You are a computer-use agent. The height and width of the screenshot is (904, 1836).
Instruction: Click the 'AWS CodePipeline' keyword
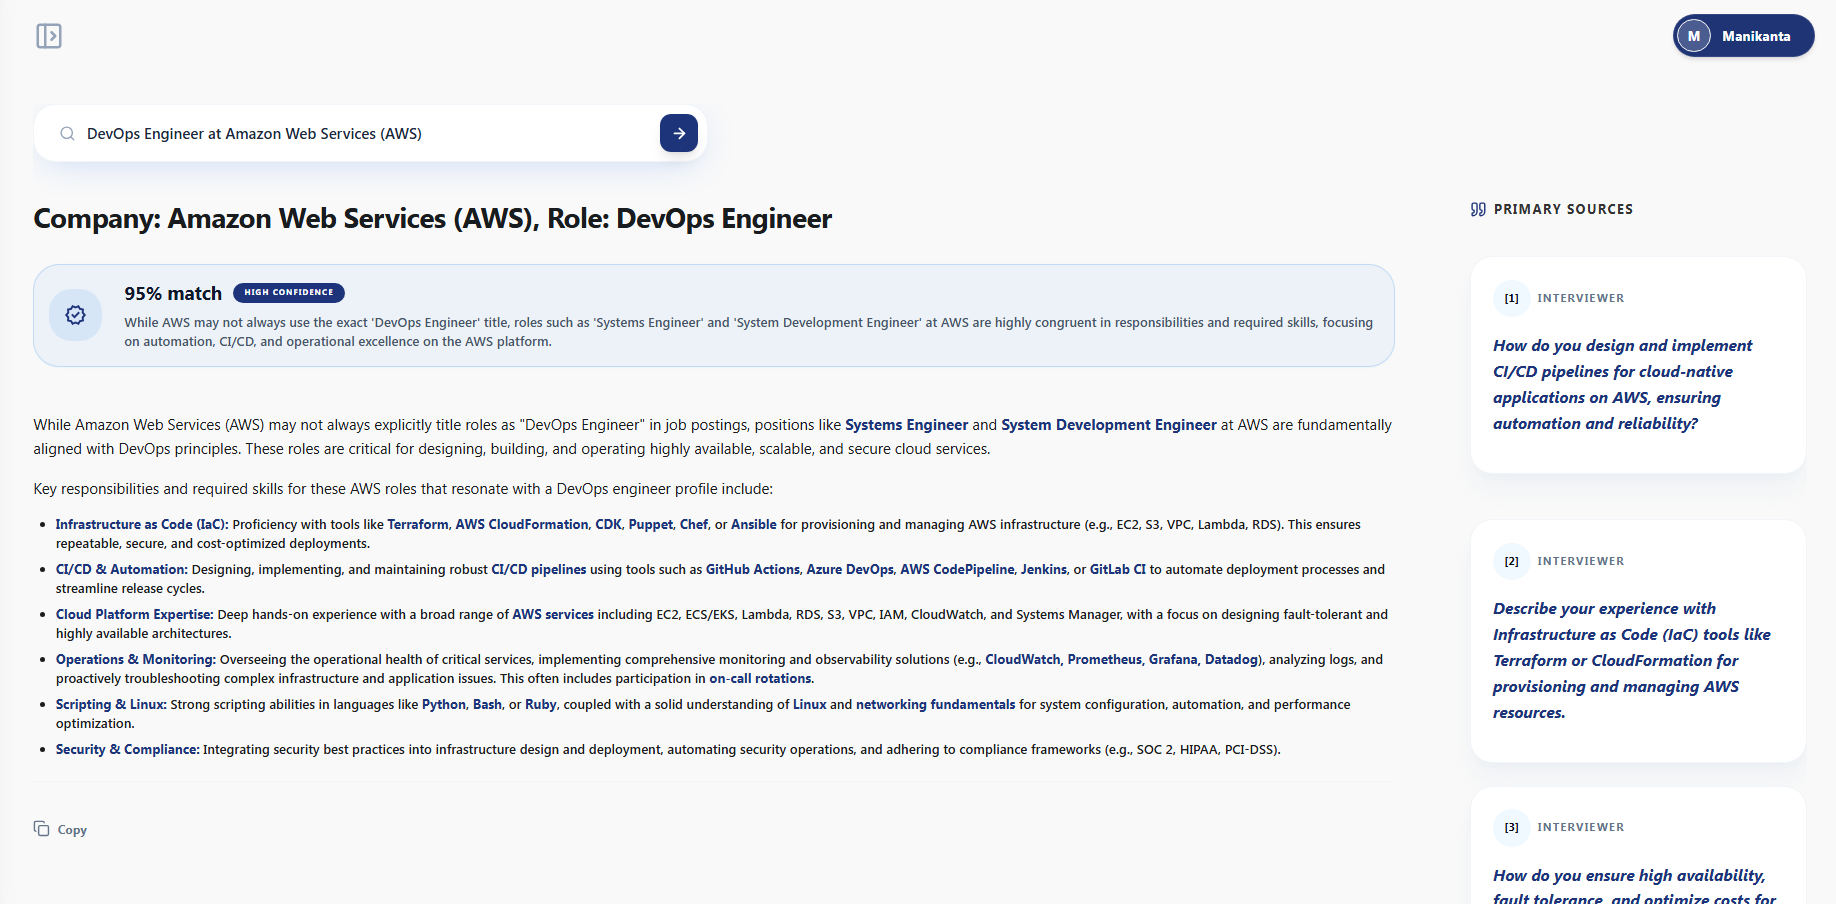[957, 569]
